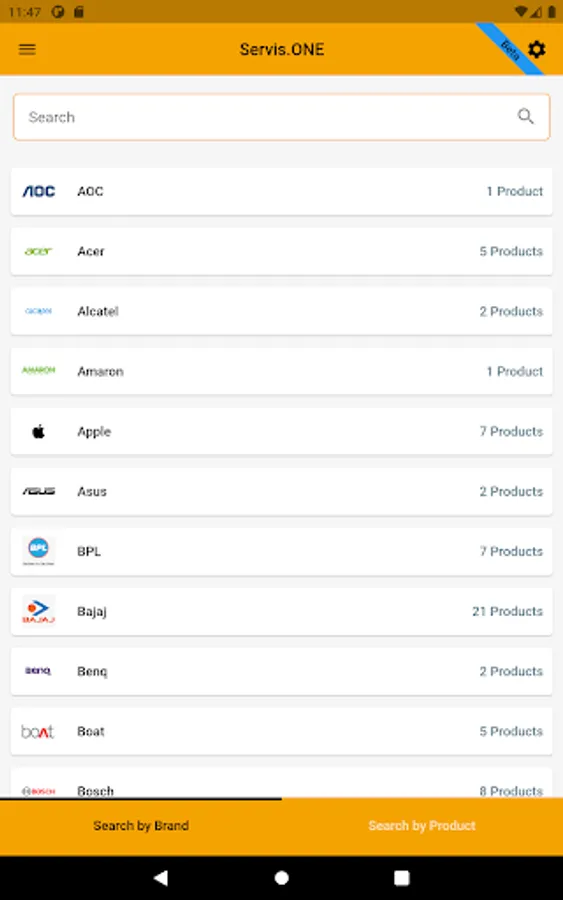Focus the Search text field
Screen dimensions: 563x900
coord(282,117)
